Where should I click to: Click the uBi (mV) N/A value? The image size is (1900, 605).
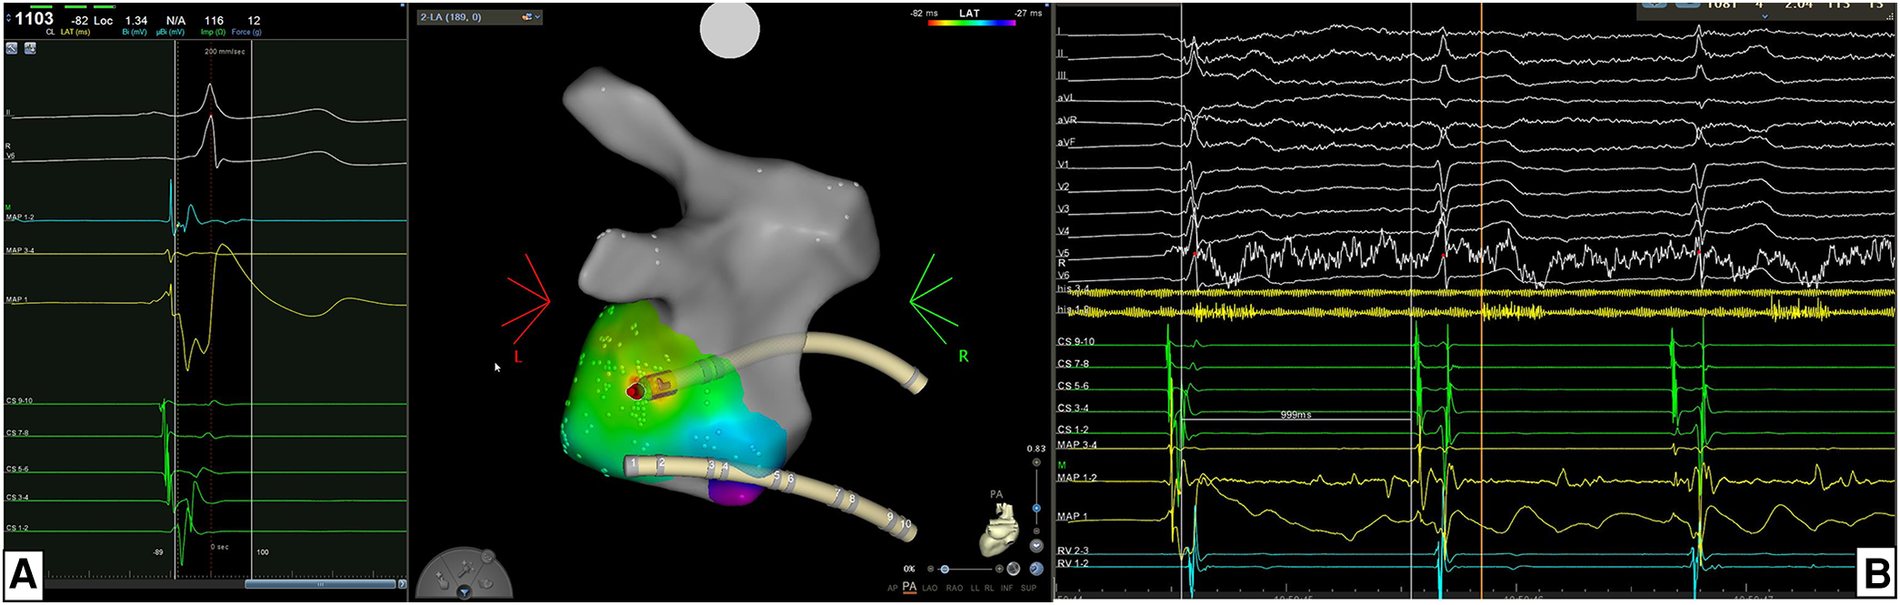(x=176, y=20)
